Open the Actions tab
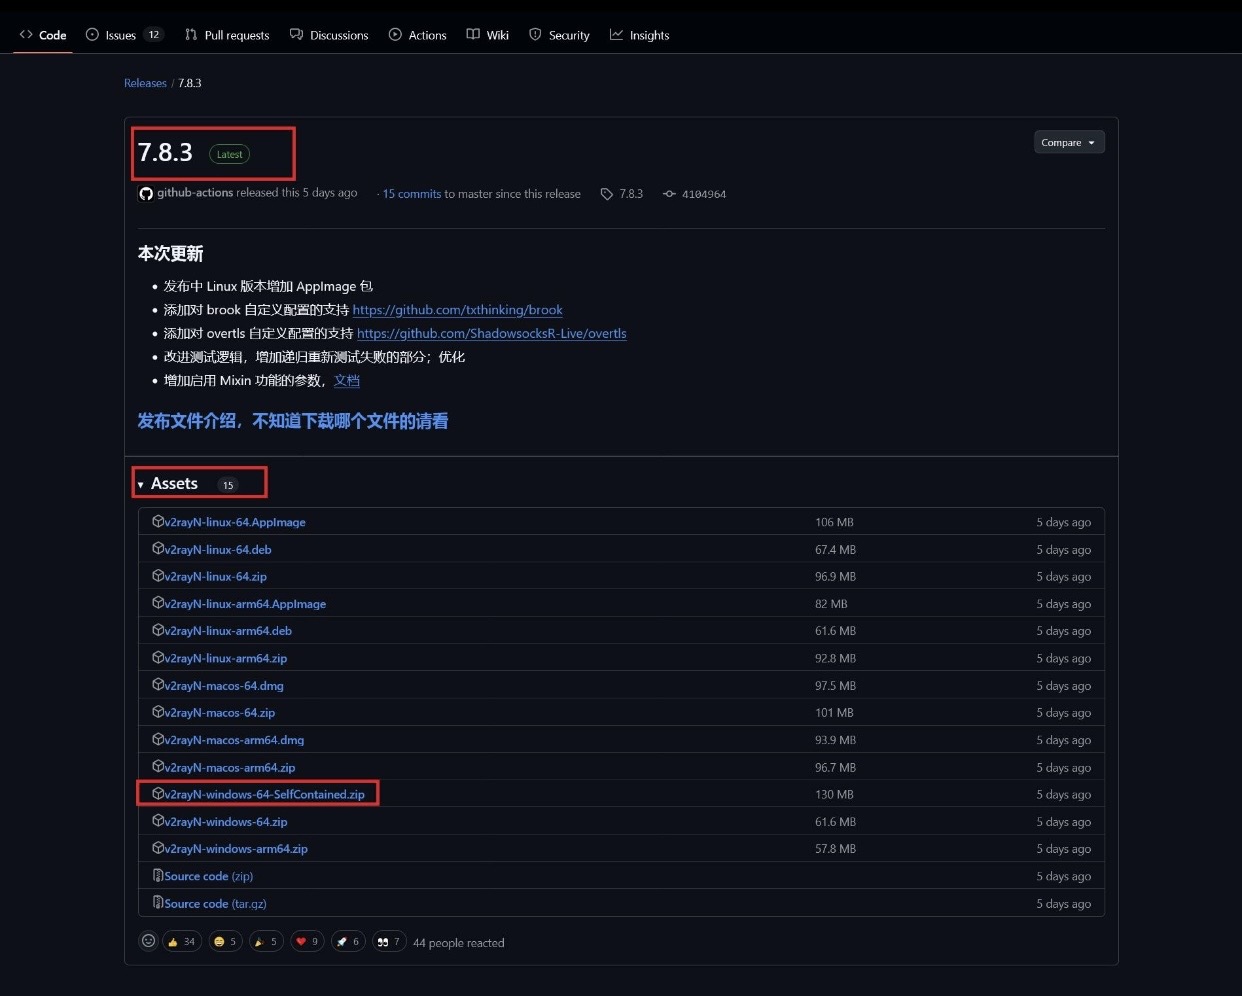 click(417, 35)
